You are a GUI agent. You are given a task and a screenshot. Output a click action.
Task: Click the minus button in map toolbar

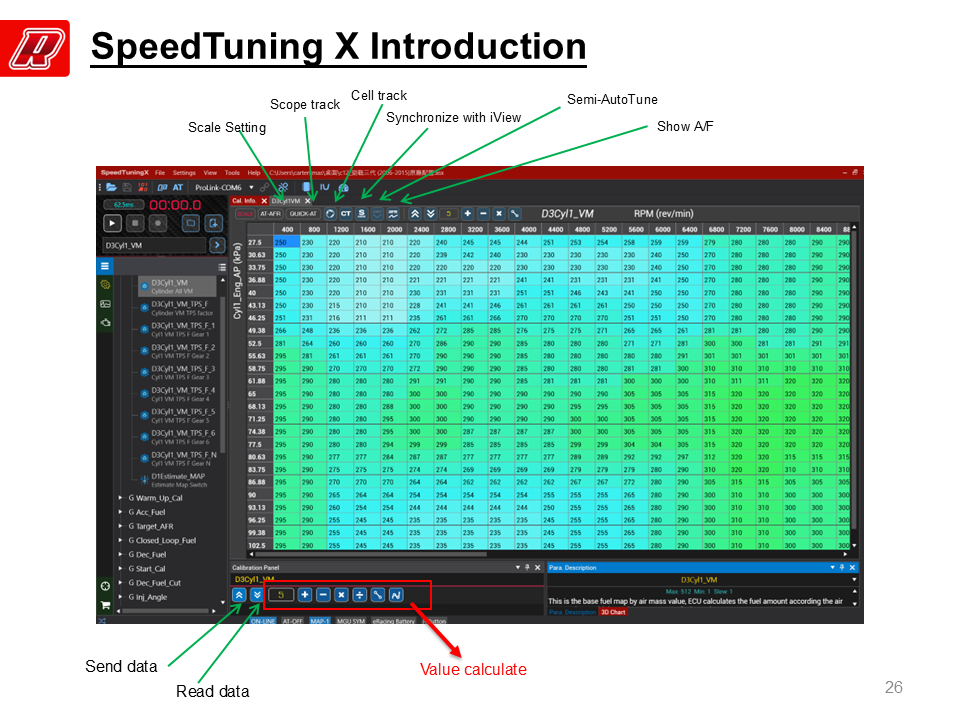[x=483, y=214]
